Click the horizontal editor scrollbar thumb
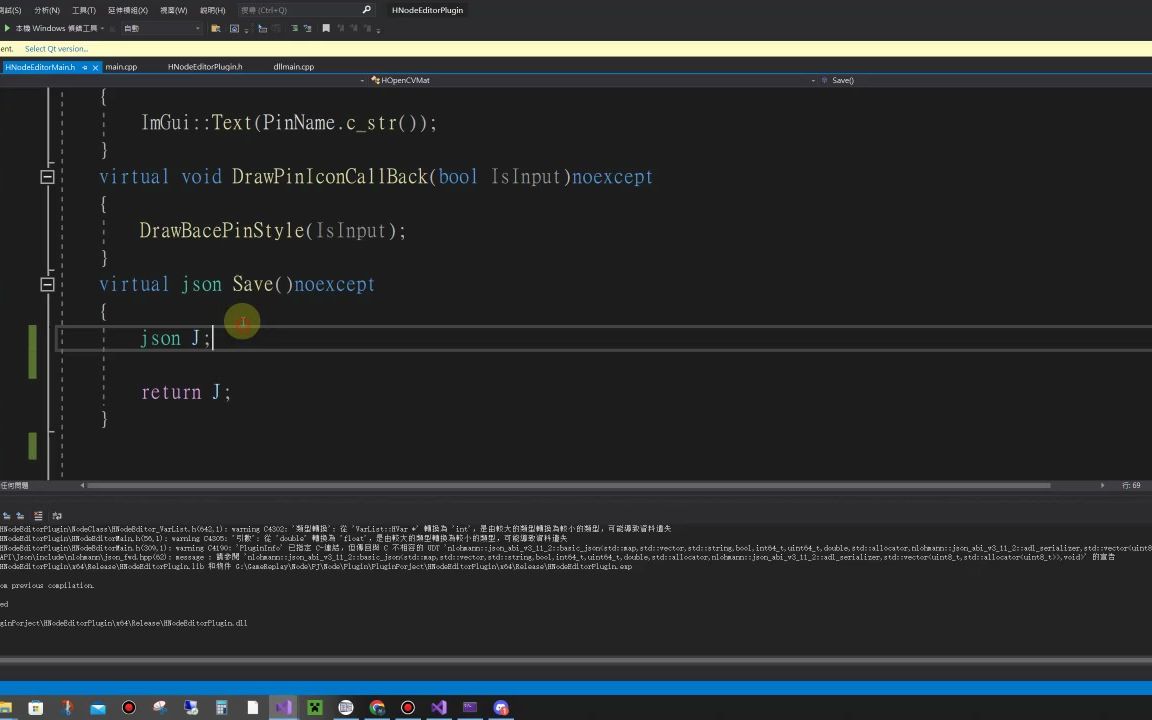 click(569, 486)
